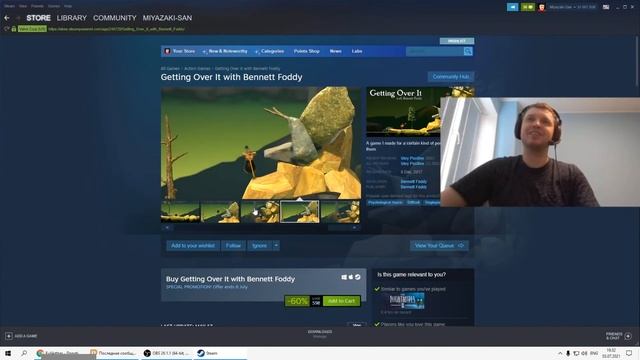
Task: Click the Very Positive recent reviews link
Action: pyautogui.click(x=412, y=158)
